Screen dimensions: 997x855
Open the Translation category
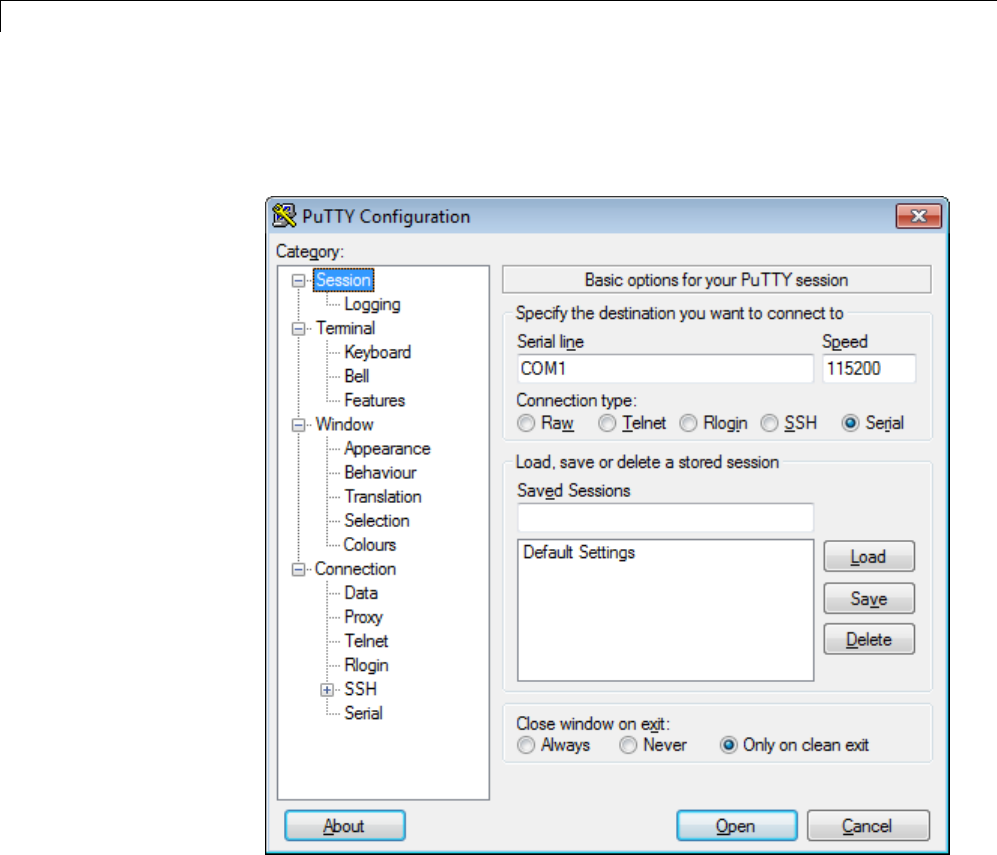[383, 496]
